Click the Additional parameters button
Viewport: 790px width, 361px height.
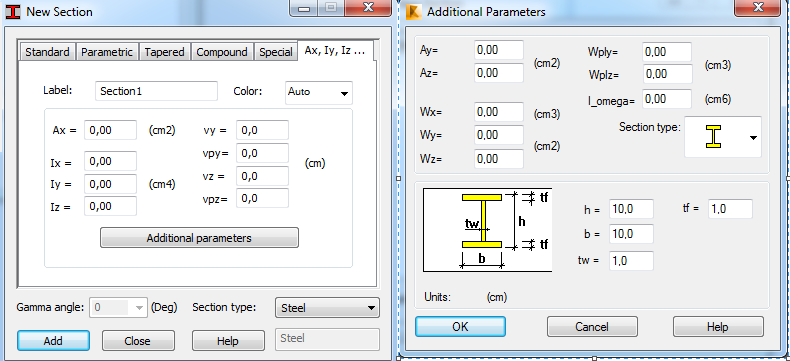pyautogui.click(x=199, y=238)
